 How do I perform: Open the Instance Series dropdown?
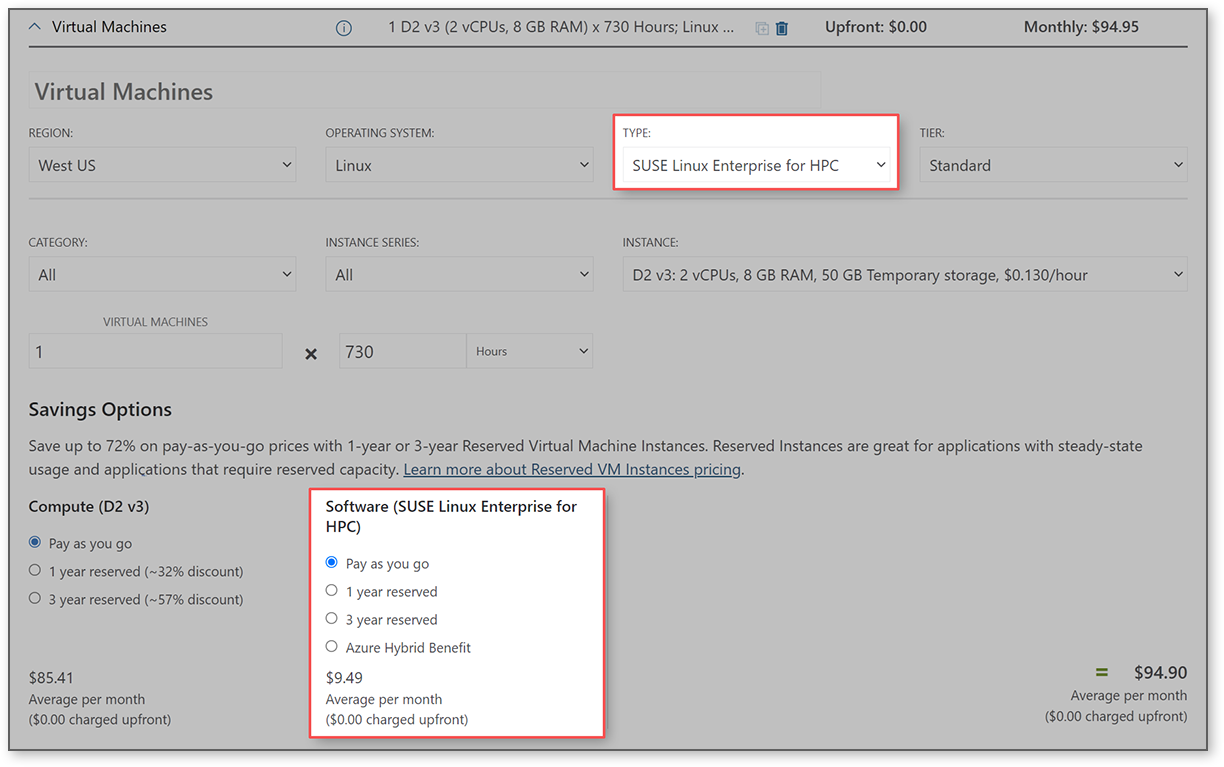pyautogui.click(x=459, y=274)
